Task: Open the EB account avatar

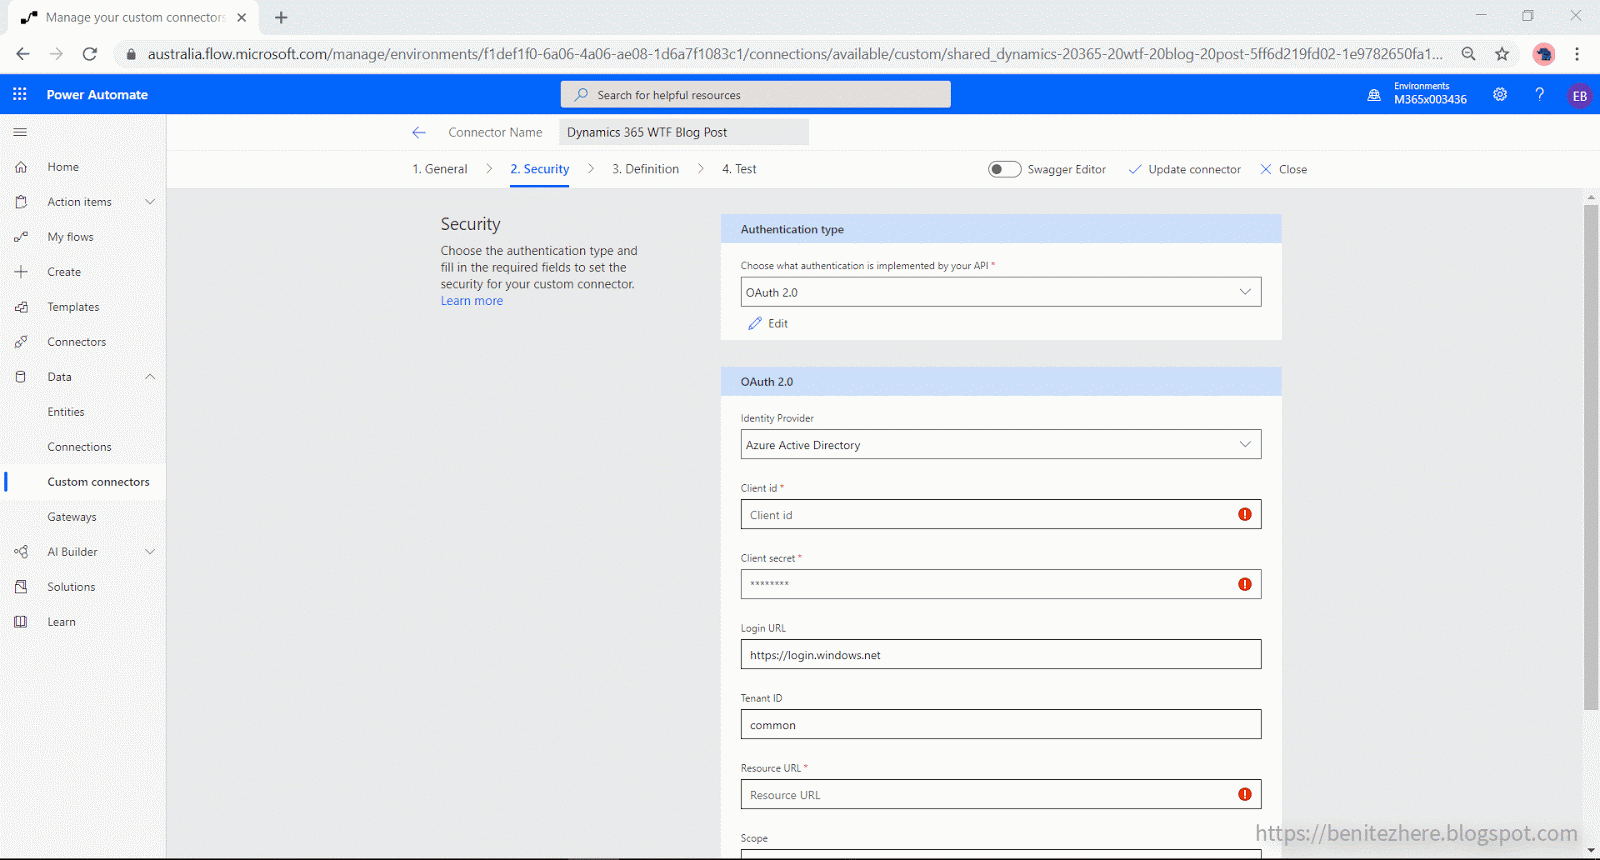Action: point(1580,96)
